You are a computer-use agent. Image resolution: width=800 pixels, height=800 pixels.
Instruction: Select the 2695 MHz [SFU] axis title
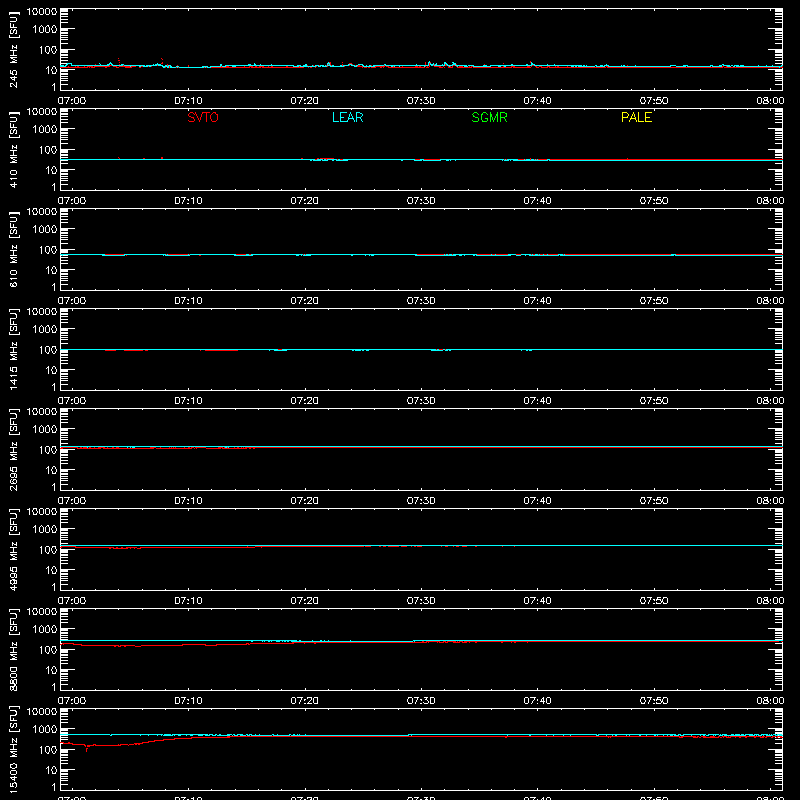[13, 449]
